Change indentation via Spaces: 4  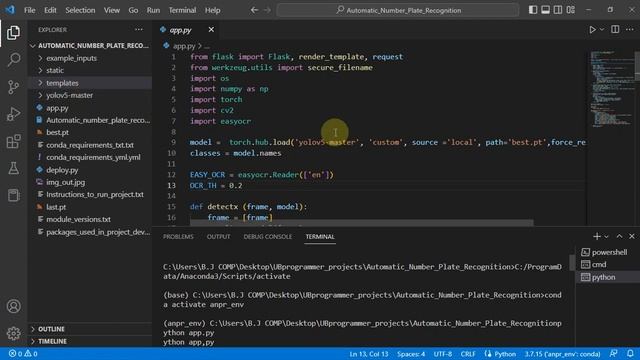pyautogui.click(x=411, y=354)
